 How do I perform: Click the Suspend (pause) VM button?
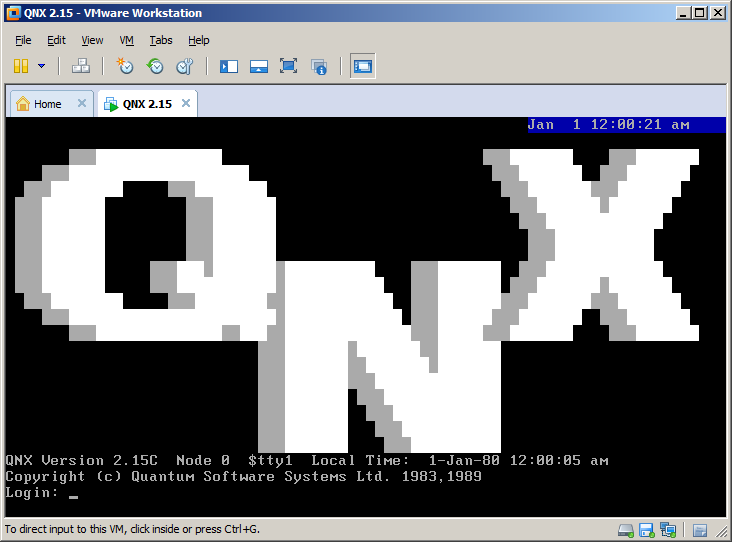(x=21, y=66)
